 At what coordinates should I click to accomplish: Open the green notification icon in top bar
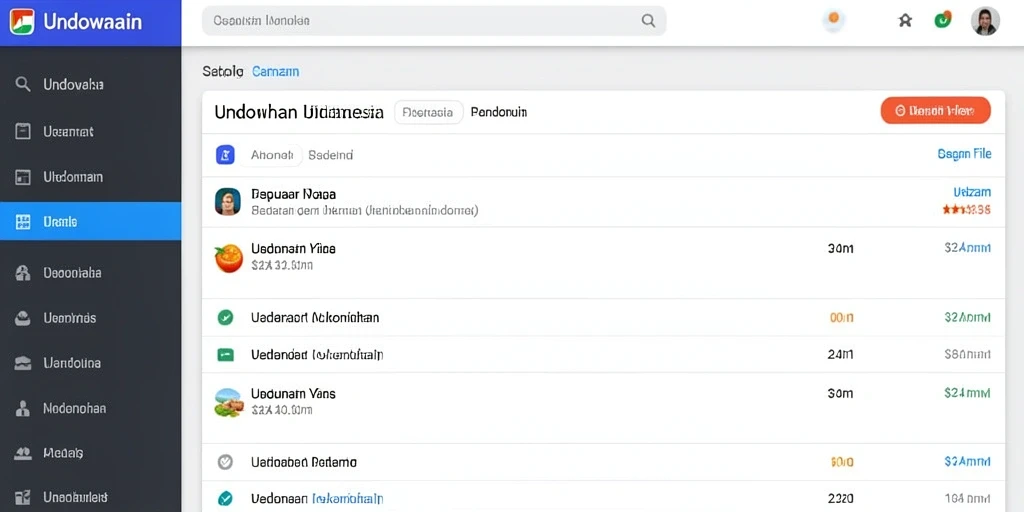pyautogui.click(x=942, y=20)
